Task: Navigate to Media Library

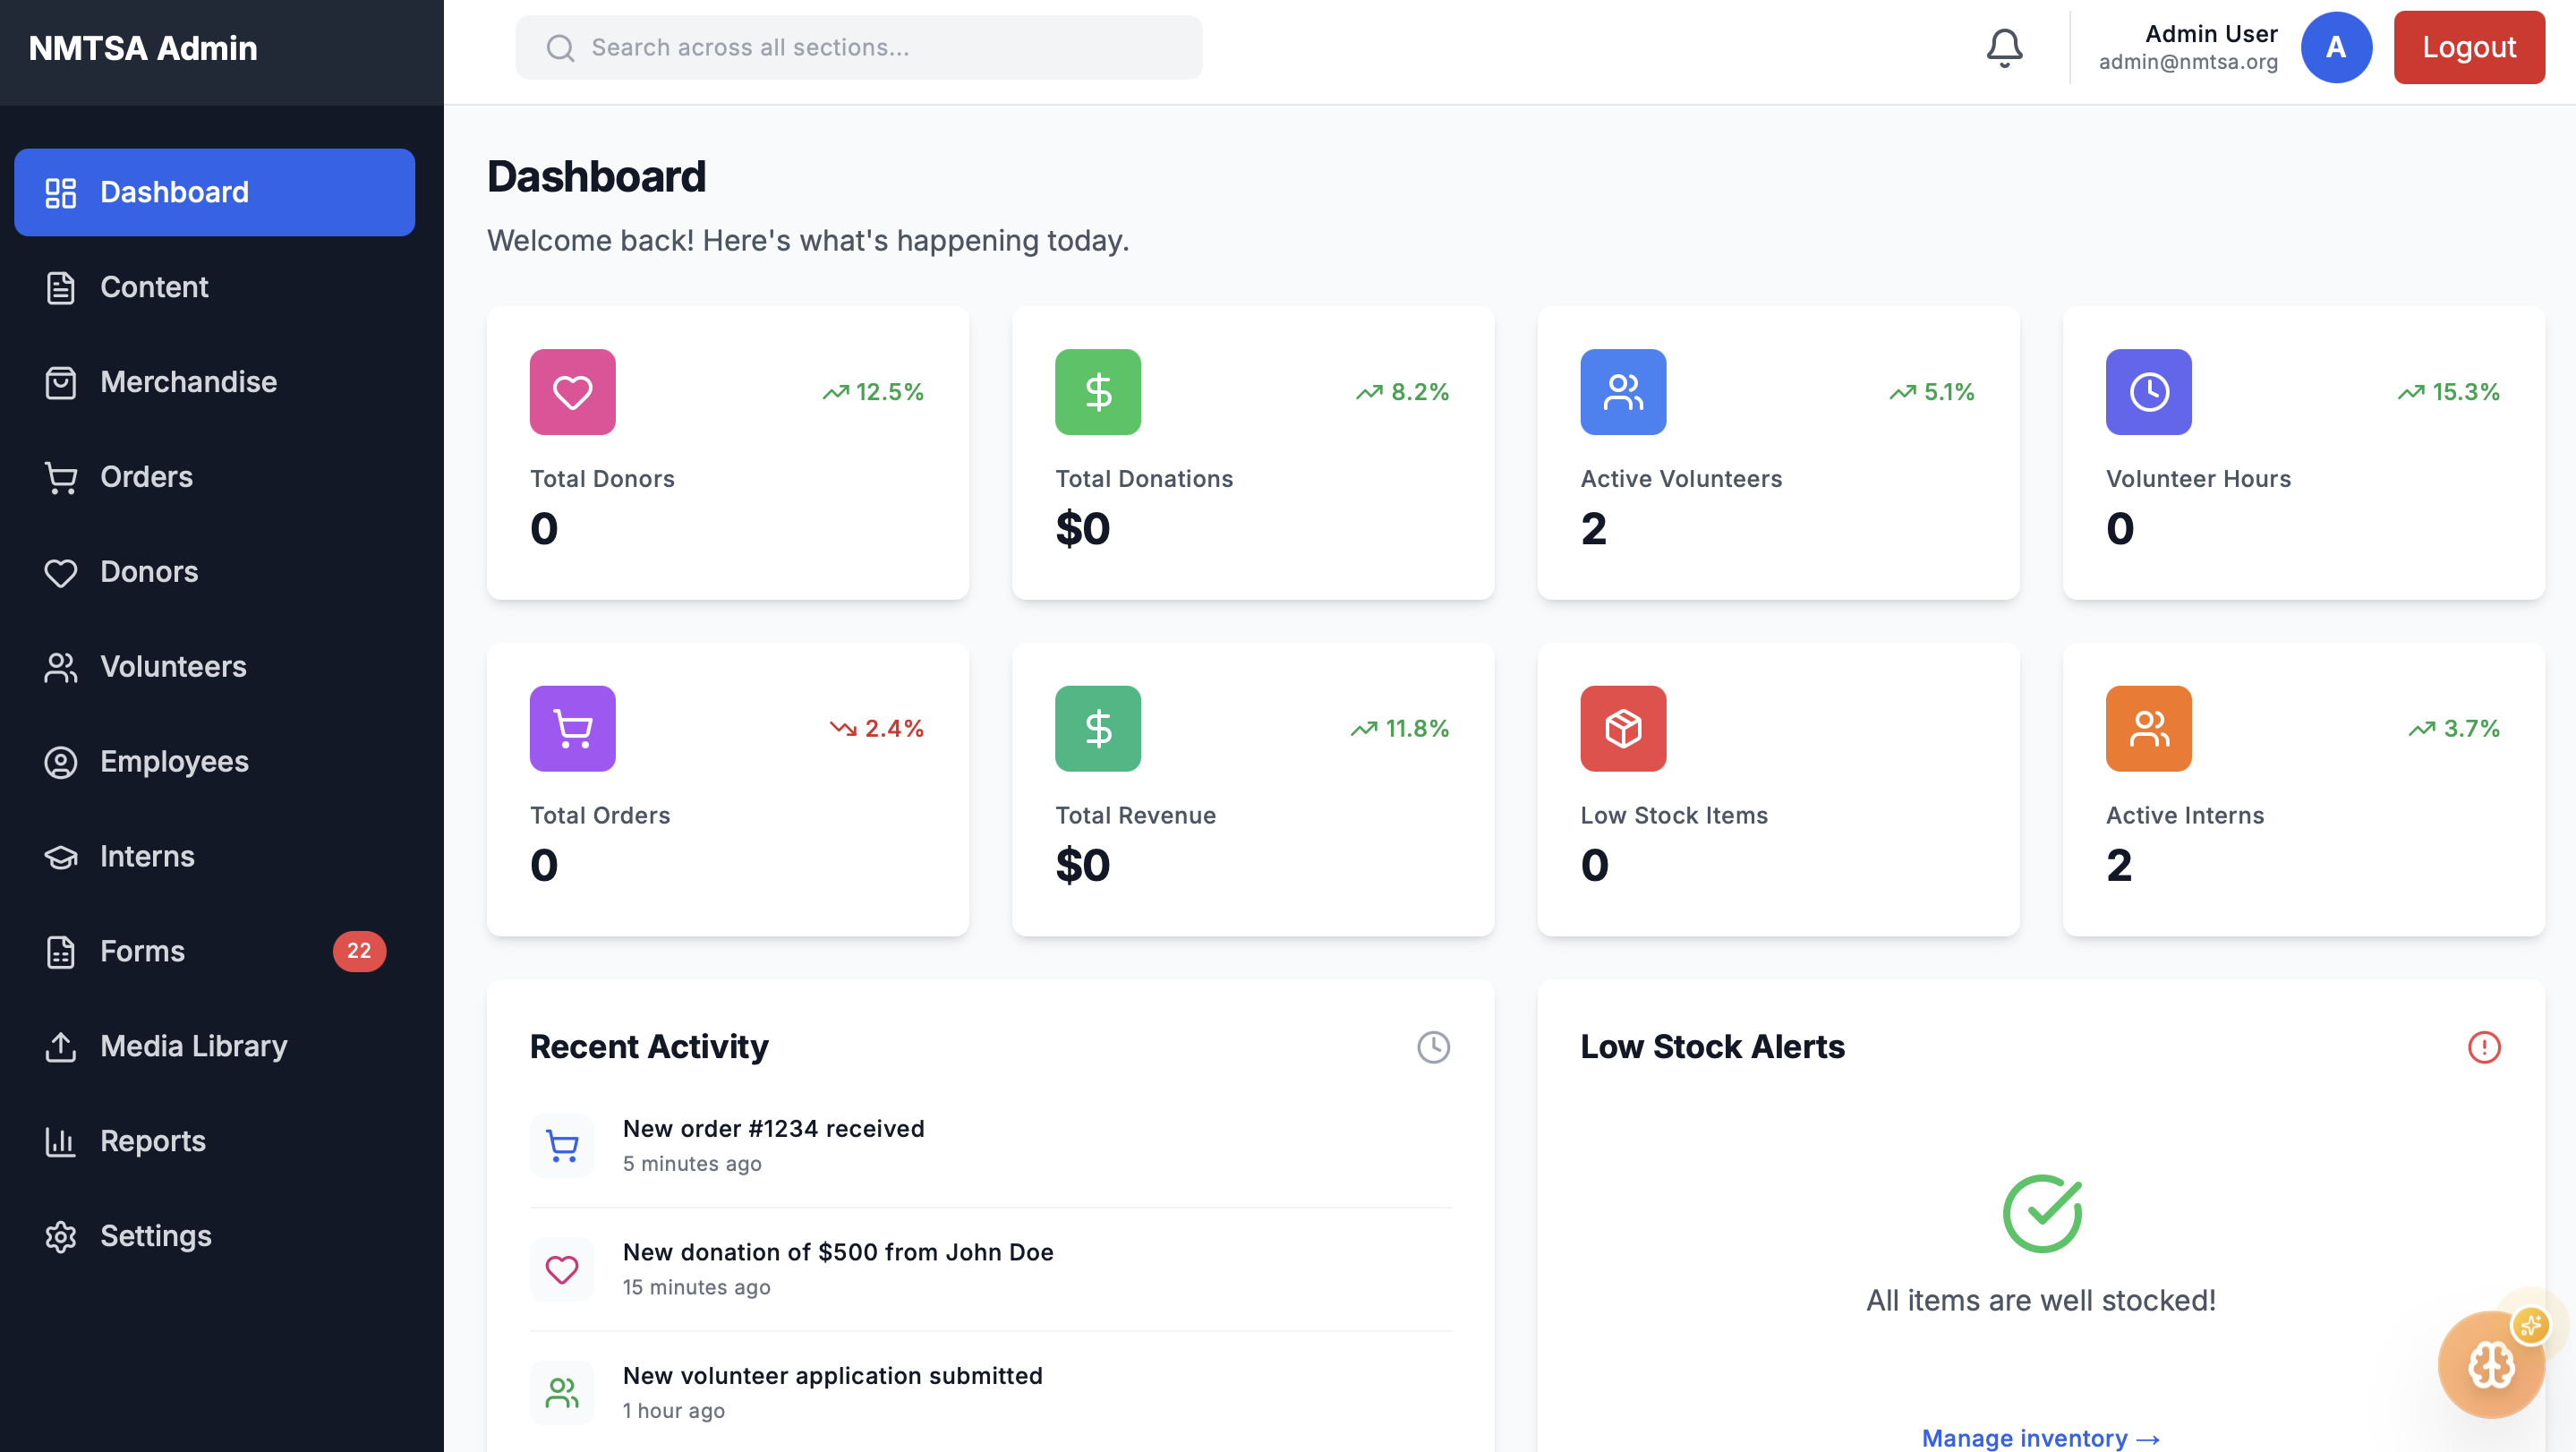Action: point(193,1046)
